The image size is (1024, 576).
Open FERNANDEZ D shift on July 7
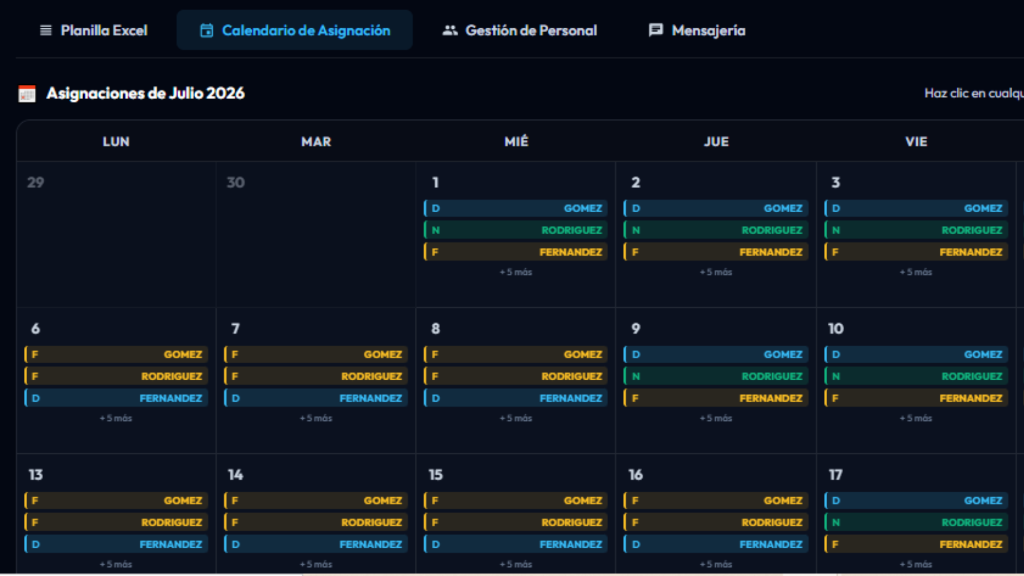[x=316, y=398]
